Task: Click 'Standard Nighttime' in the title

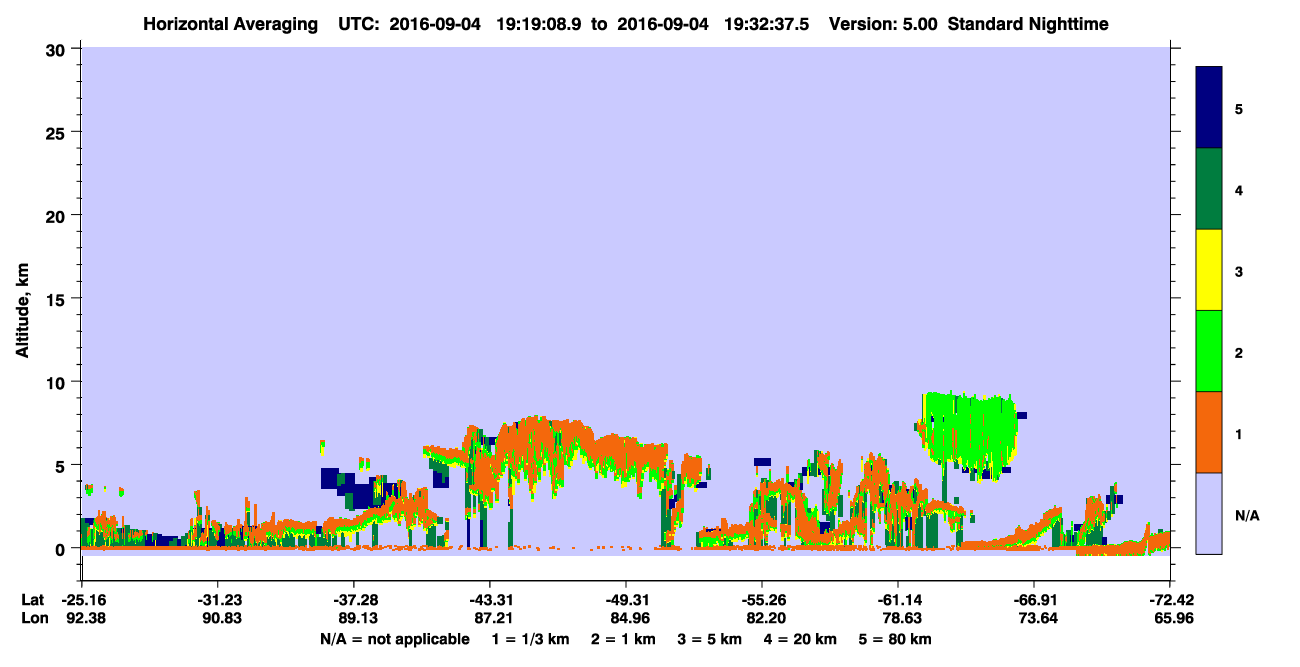Action: (1028, 24)
